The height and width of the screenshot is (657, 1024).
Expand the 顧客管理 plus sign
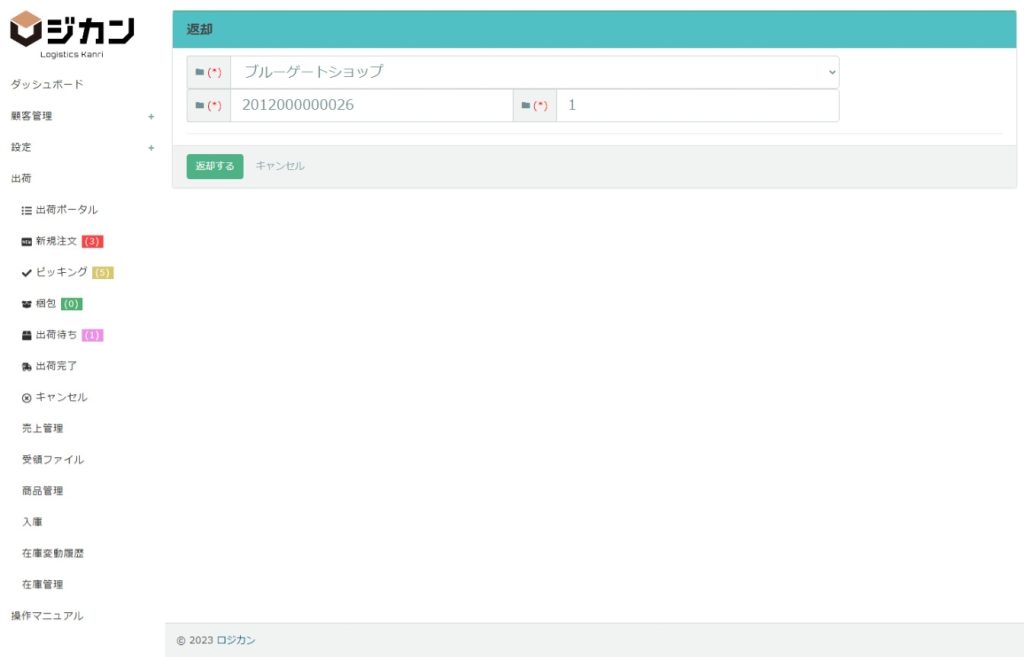(x=151, y=116)
